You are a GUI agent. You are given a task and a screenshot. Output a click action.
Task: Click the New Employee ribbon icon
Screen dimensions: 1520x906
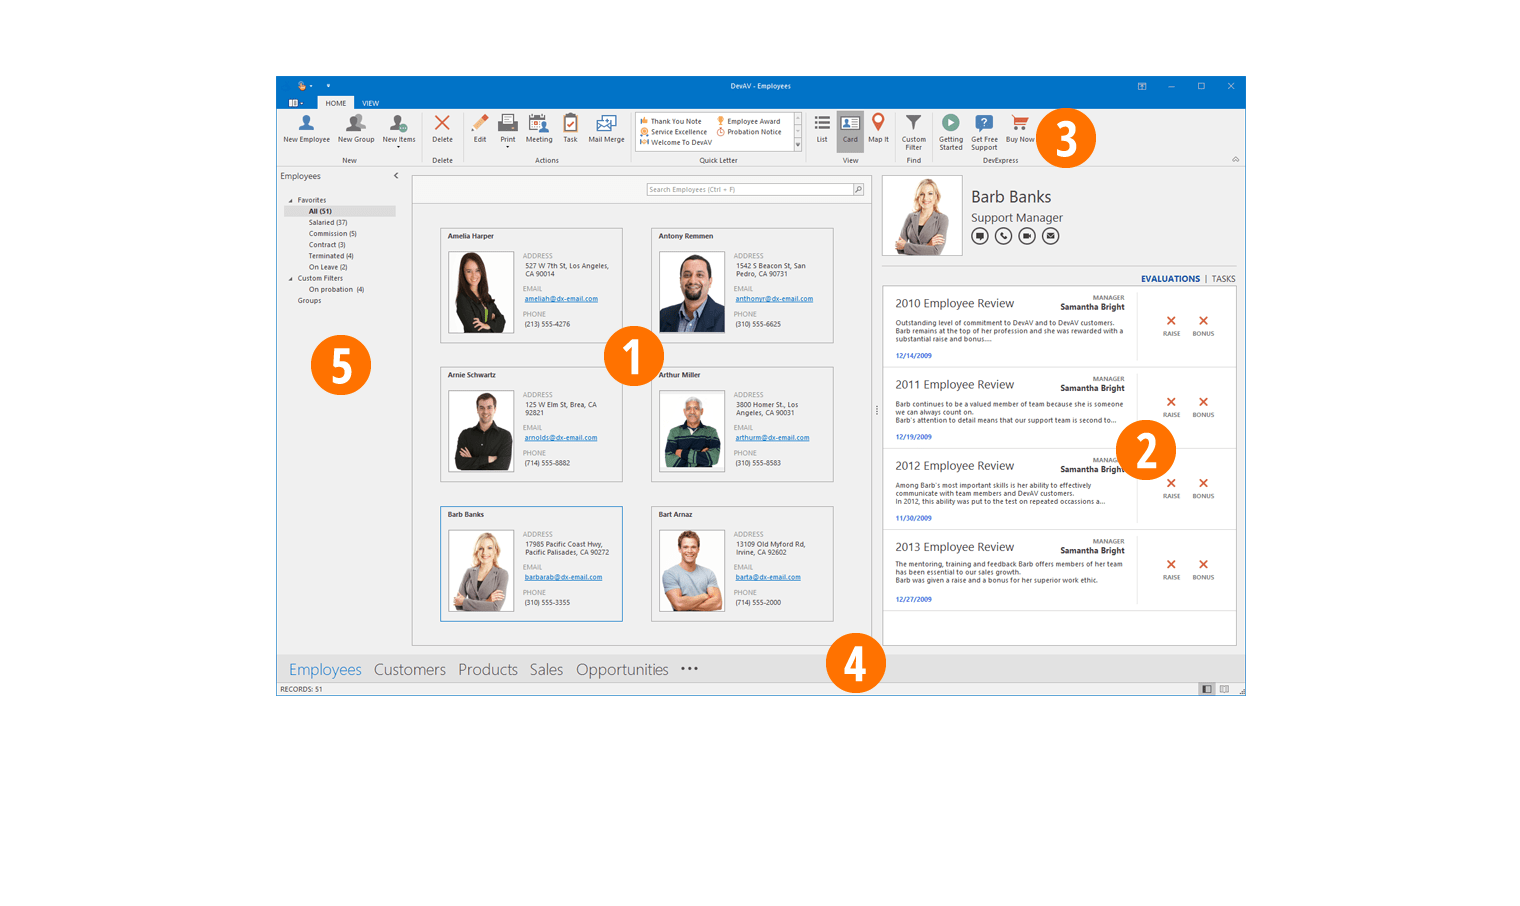(306, 124)
